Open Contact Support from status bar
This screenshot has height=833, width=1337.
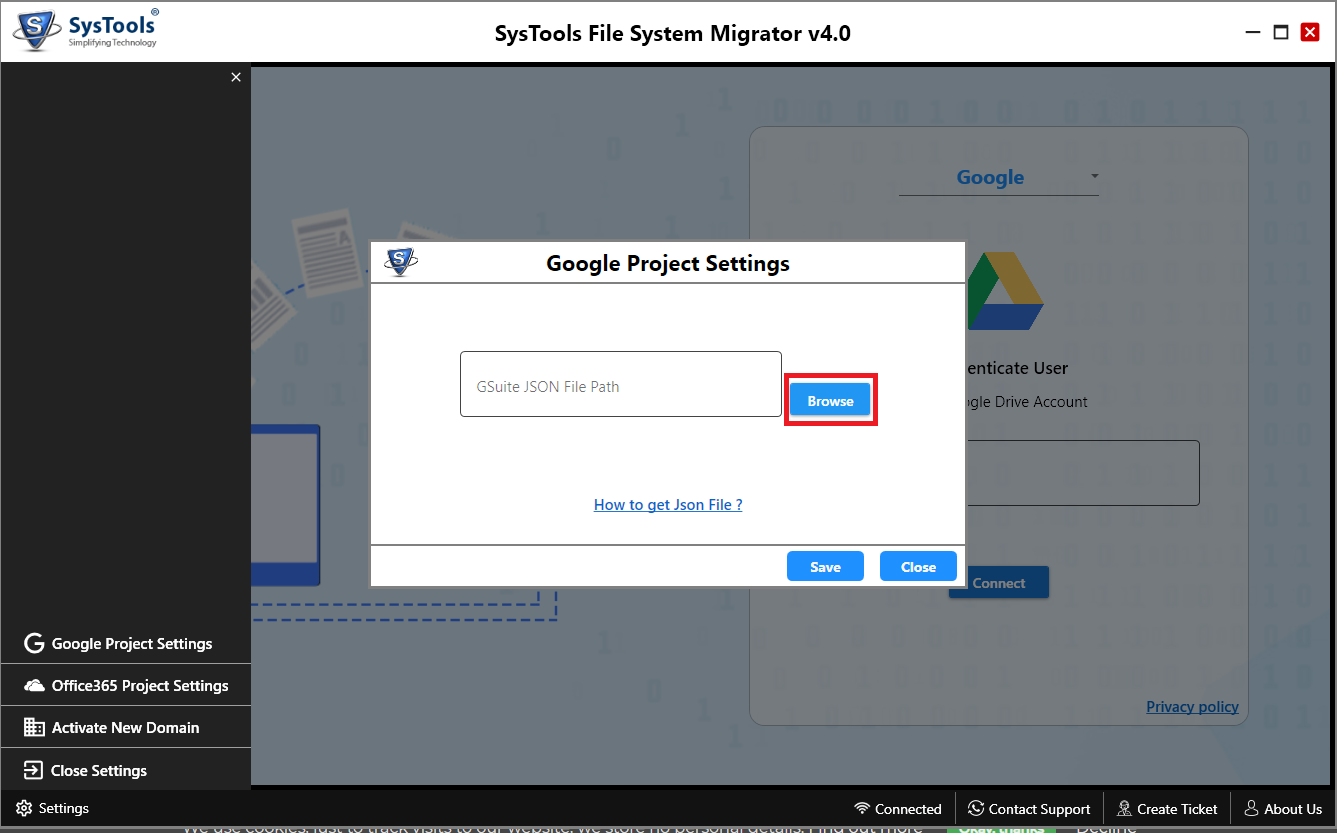tap(1039, 809)
